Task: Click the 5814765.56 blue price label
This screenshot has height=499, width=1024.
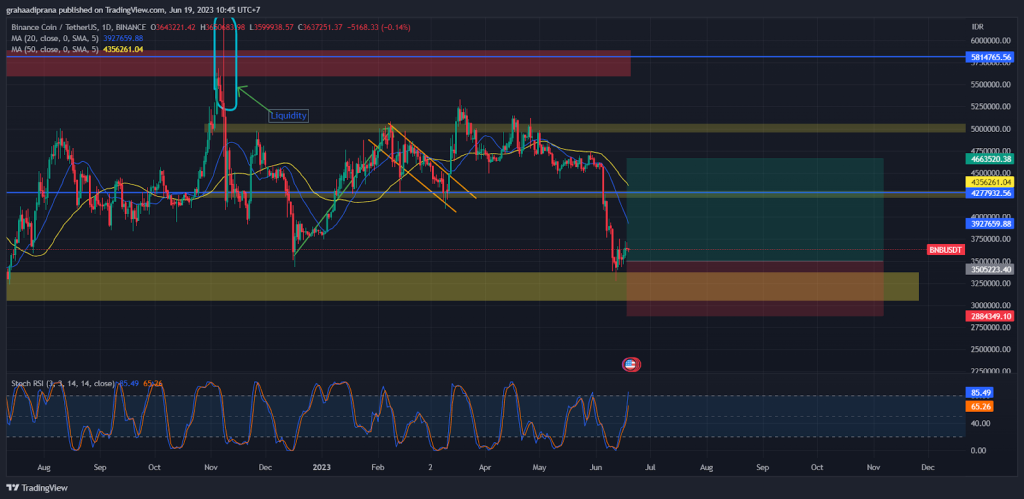Action: click(x=991, y=57)
